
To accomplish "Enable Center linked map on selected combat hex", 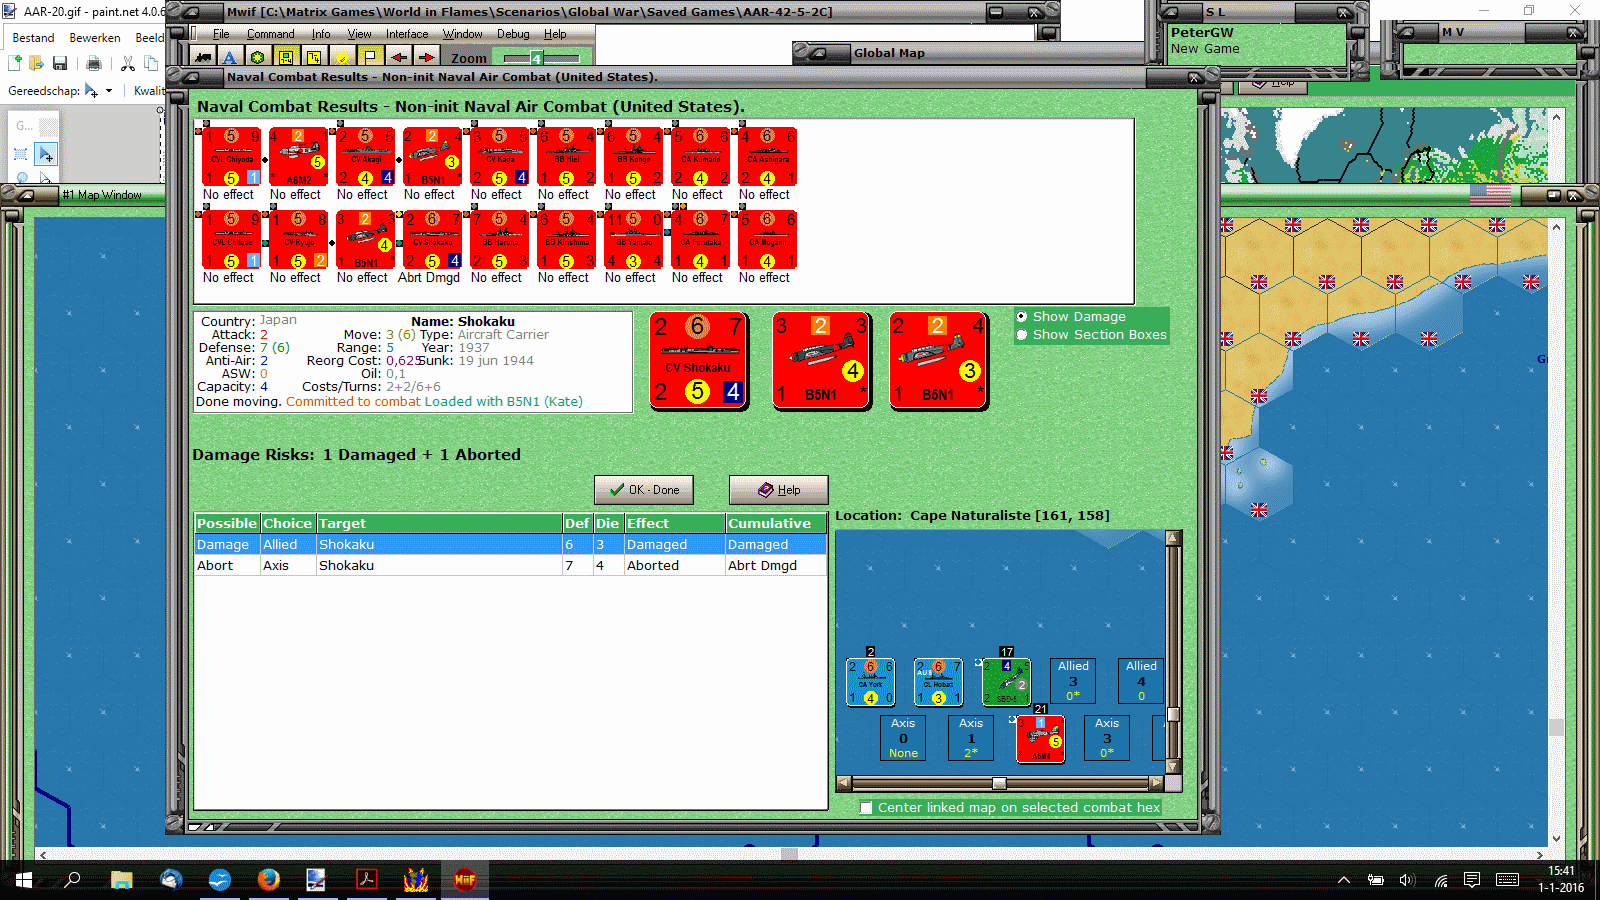I will pyautogui.click(x=866, y=808).
